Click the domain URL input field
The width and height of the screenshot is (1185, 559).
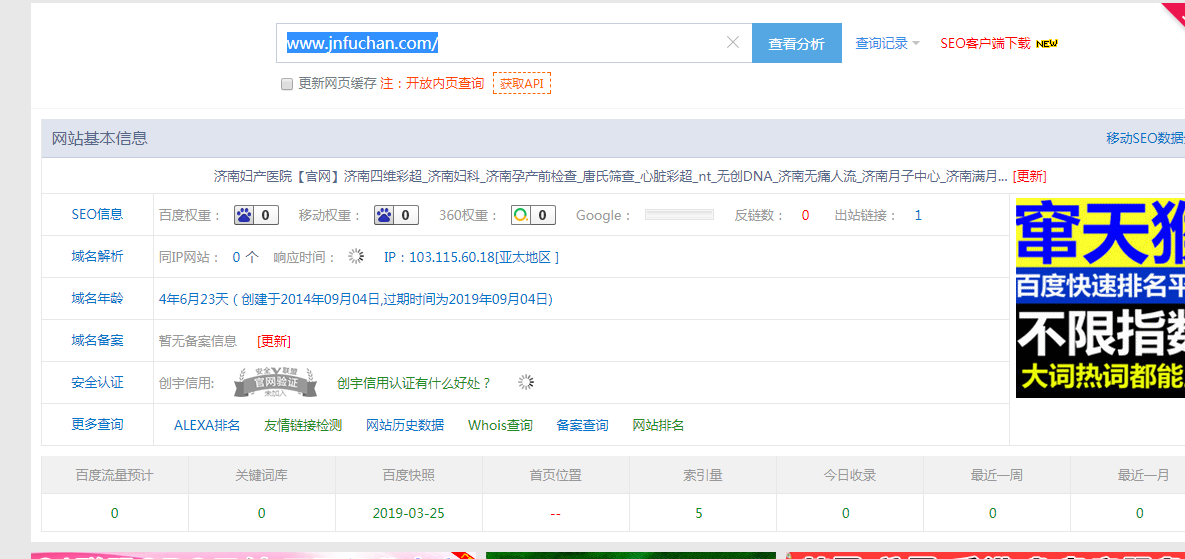[500, 43]
